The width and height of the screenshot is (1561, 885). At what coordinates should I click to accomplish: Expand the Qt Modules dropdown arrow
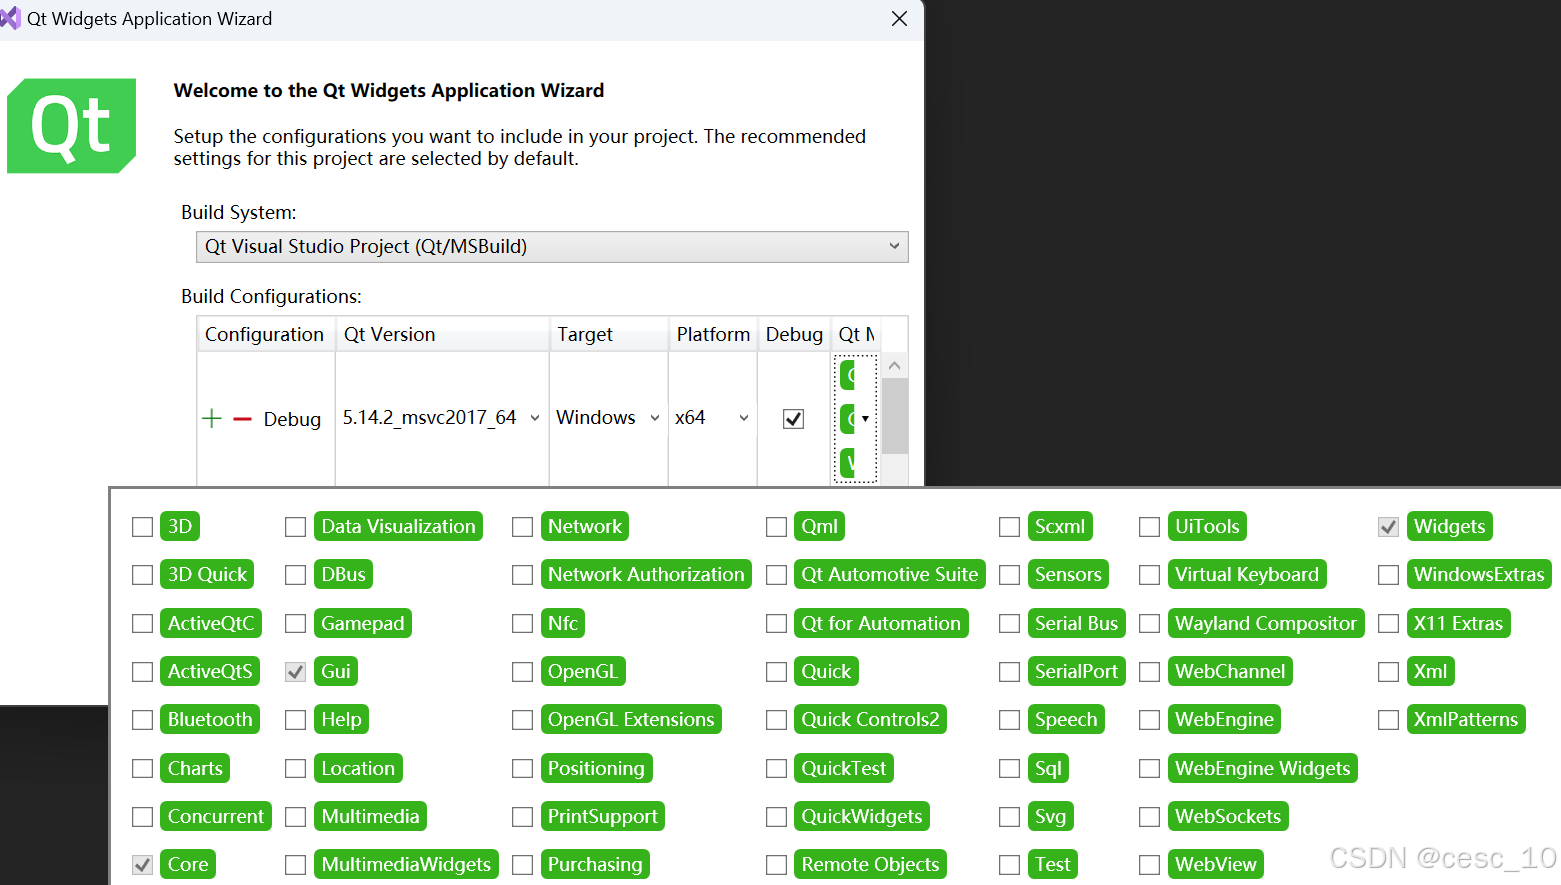click(865, 419)
